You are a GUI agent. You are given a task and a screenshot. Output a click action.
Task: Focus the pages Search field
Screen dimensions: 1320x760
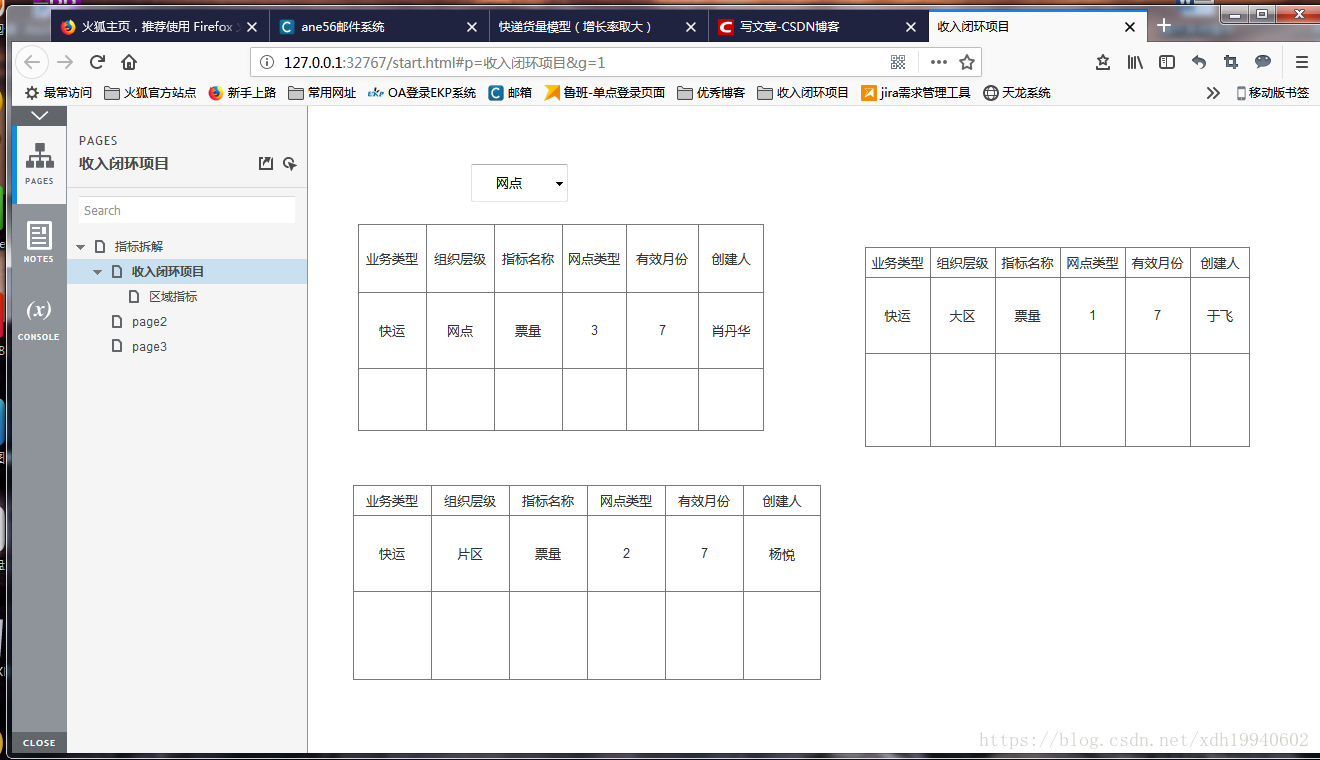click(x=187, y=211)
